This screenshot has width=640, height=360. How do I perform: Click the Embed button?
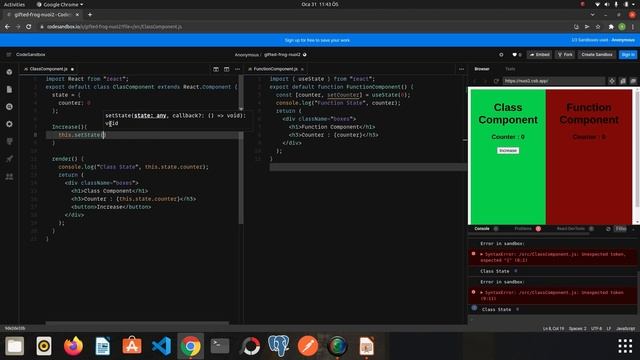click(540, 54)
